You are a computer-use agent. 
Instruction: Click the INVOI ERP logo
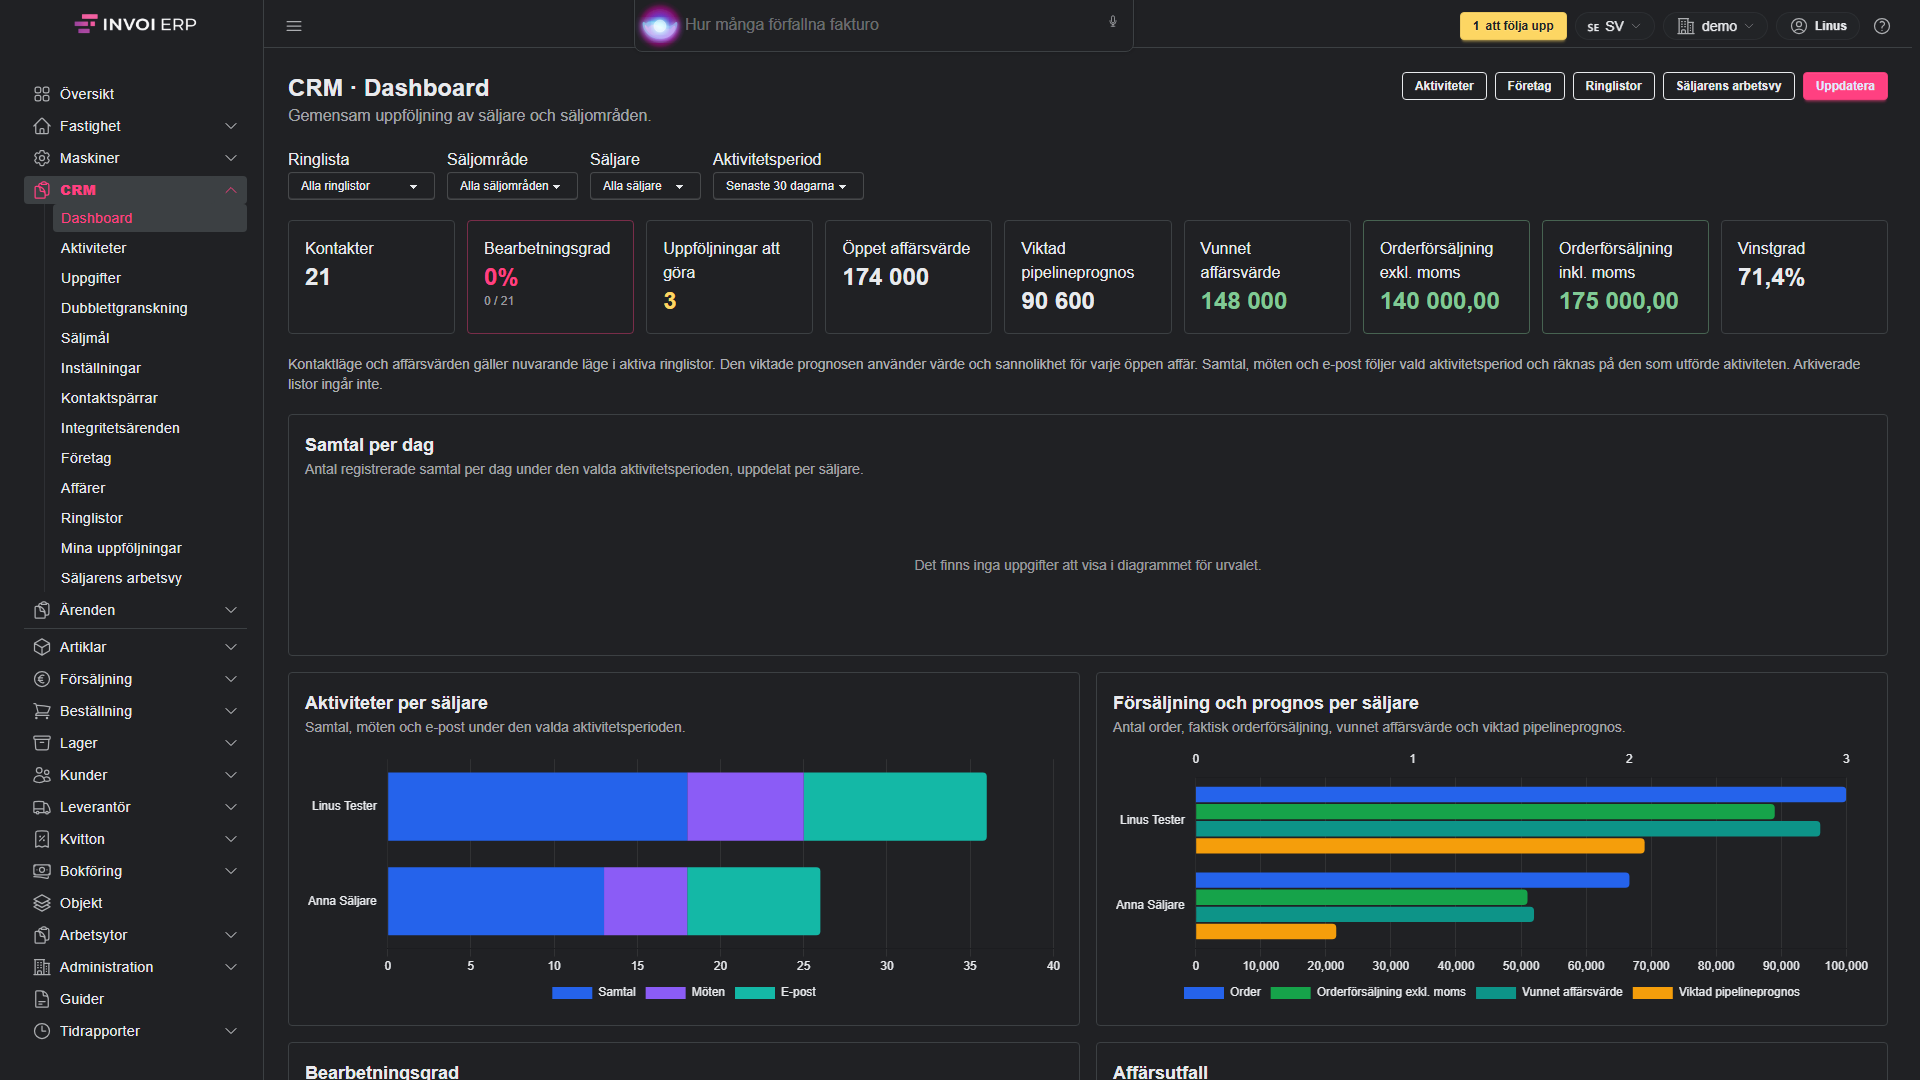(x=135, y=24)
